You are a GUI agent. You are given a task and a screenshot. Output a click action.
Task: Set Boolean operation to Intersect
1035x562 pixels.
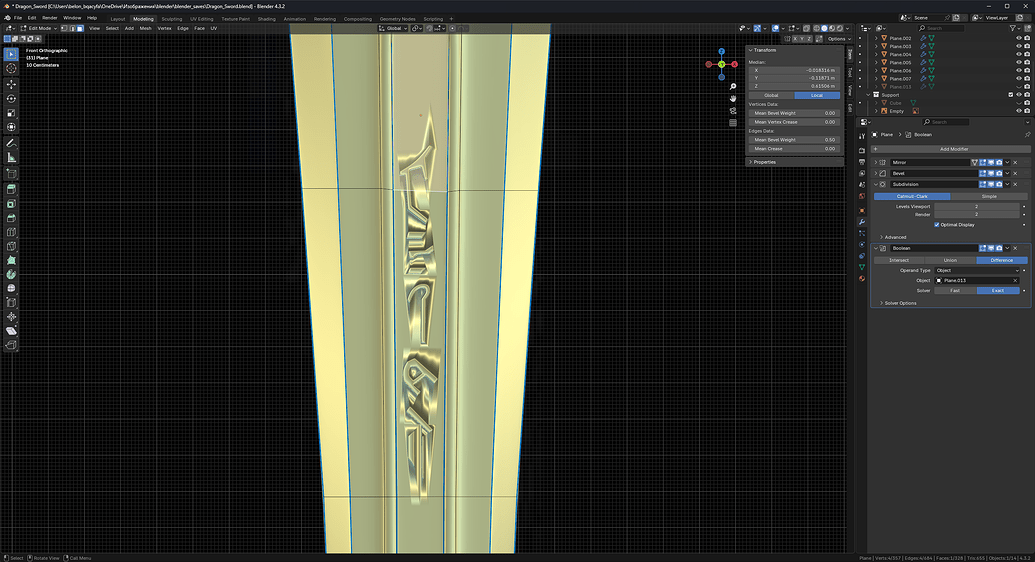tap(899, 260)
